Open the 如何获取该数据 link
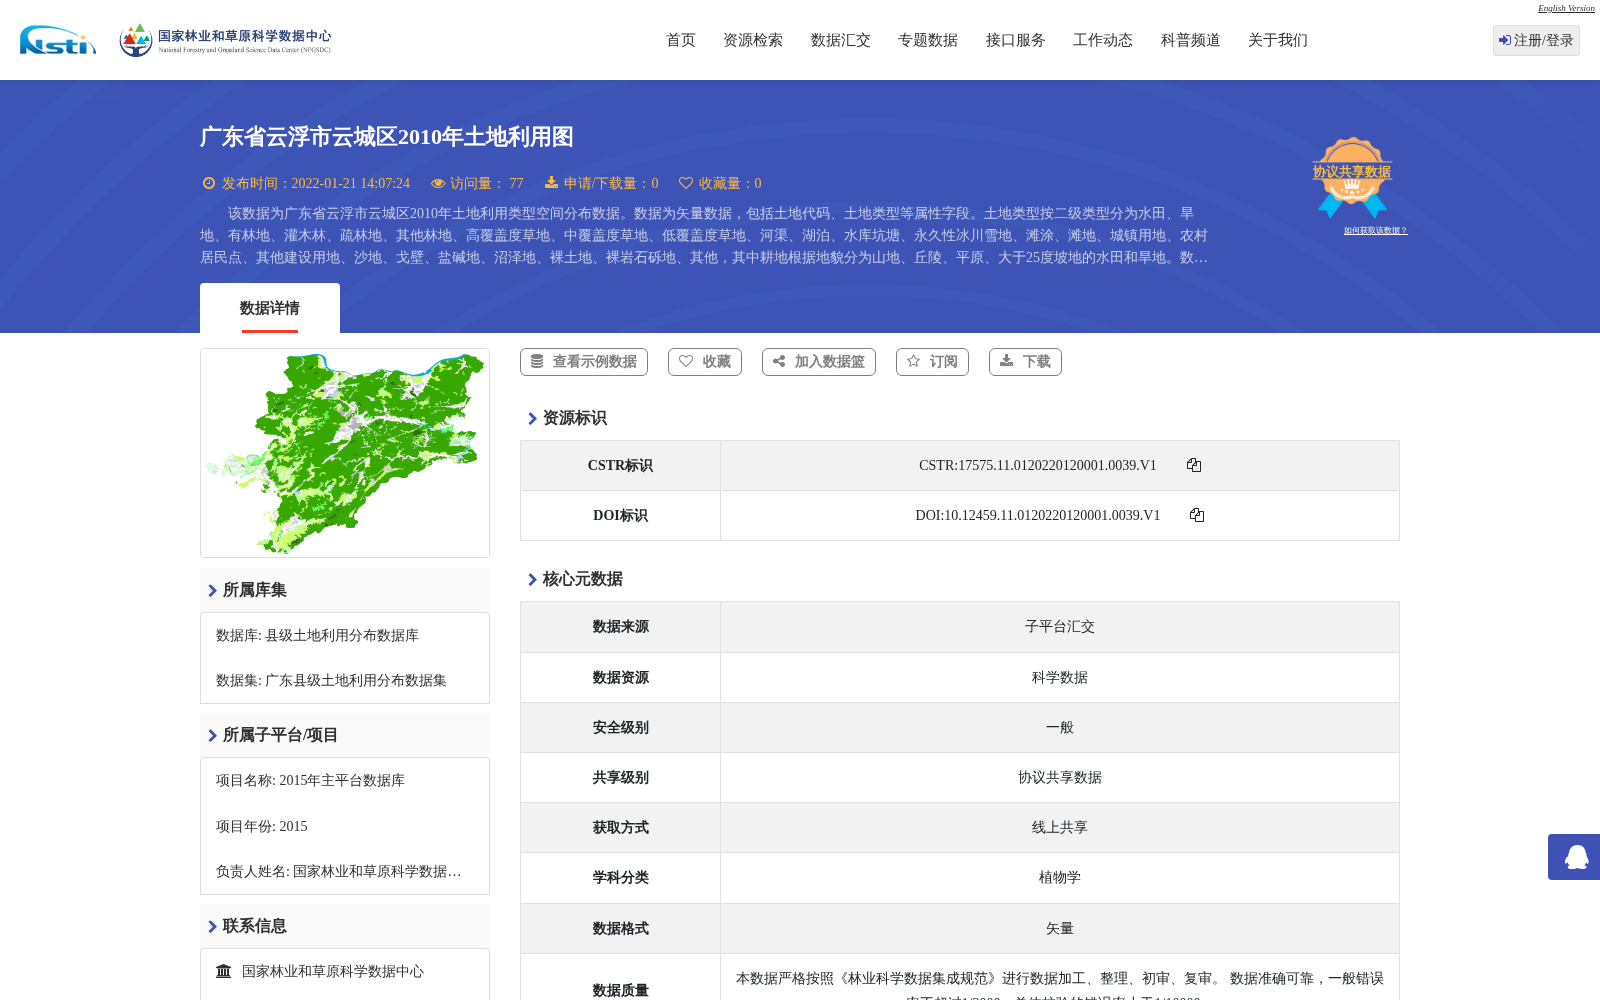1600x1000 pixels. point(1375,231)
